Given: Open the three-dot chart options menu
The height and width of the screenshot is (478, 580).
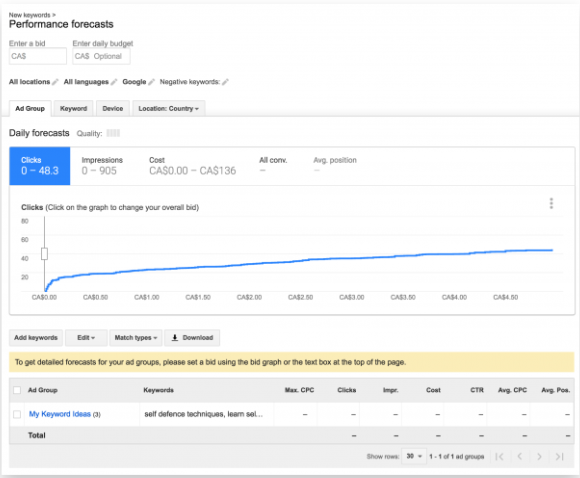Looking at the screenshot, I should 551,203.
